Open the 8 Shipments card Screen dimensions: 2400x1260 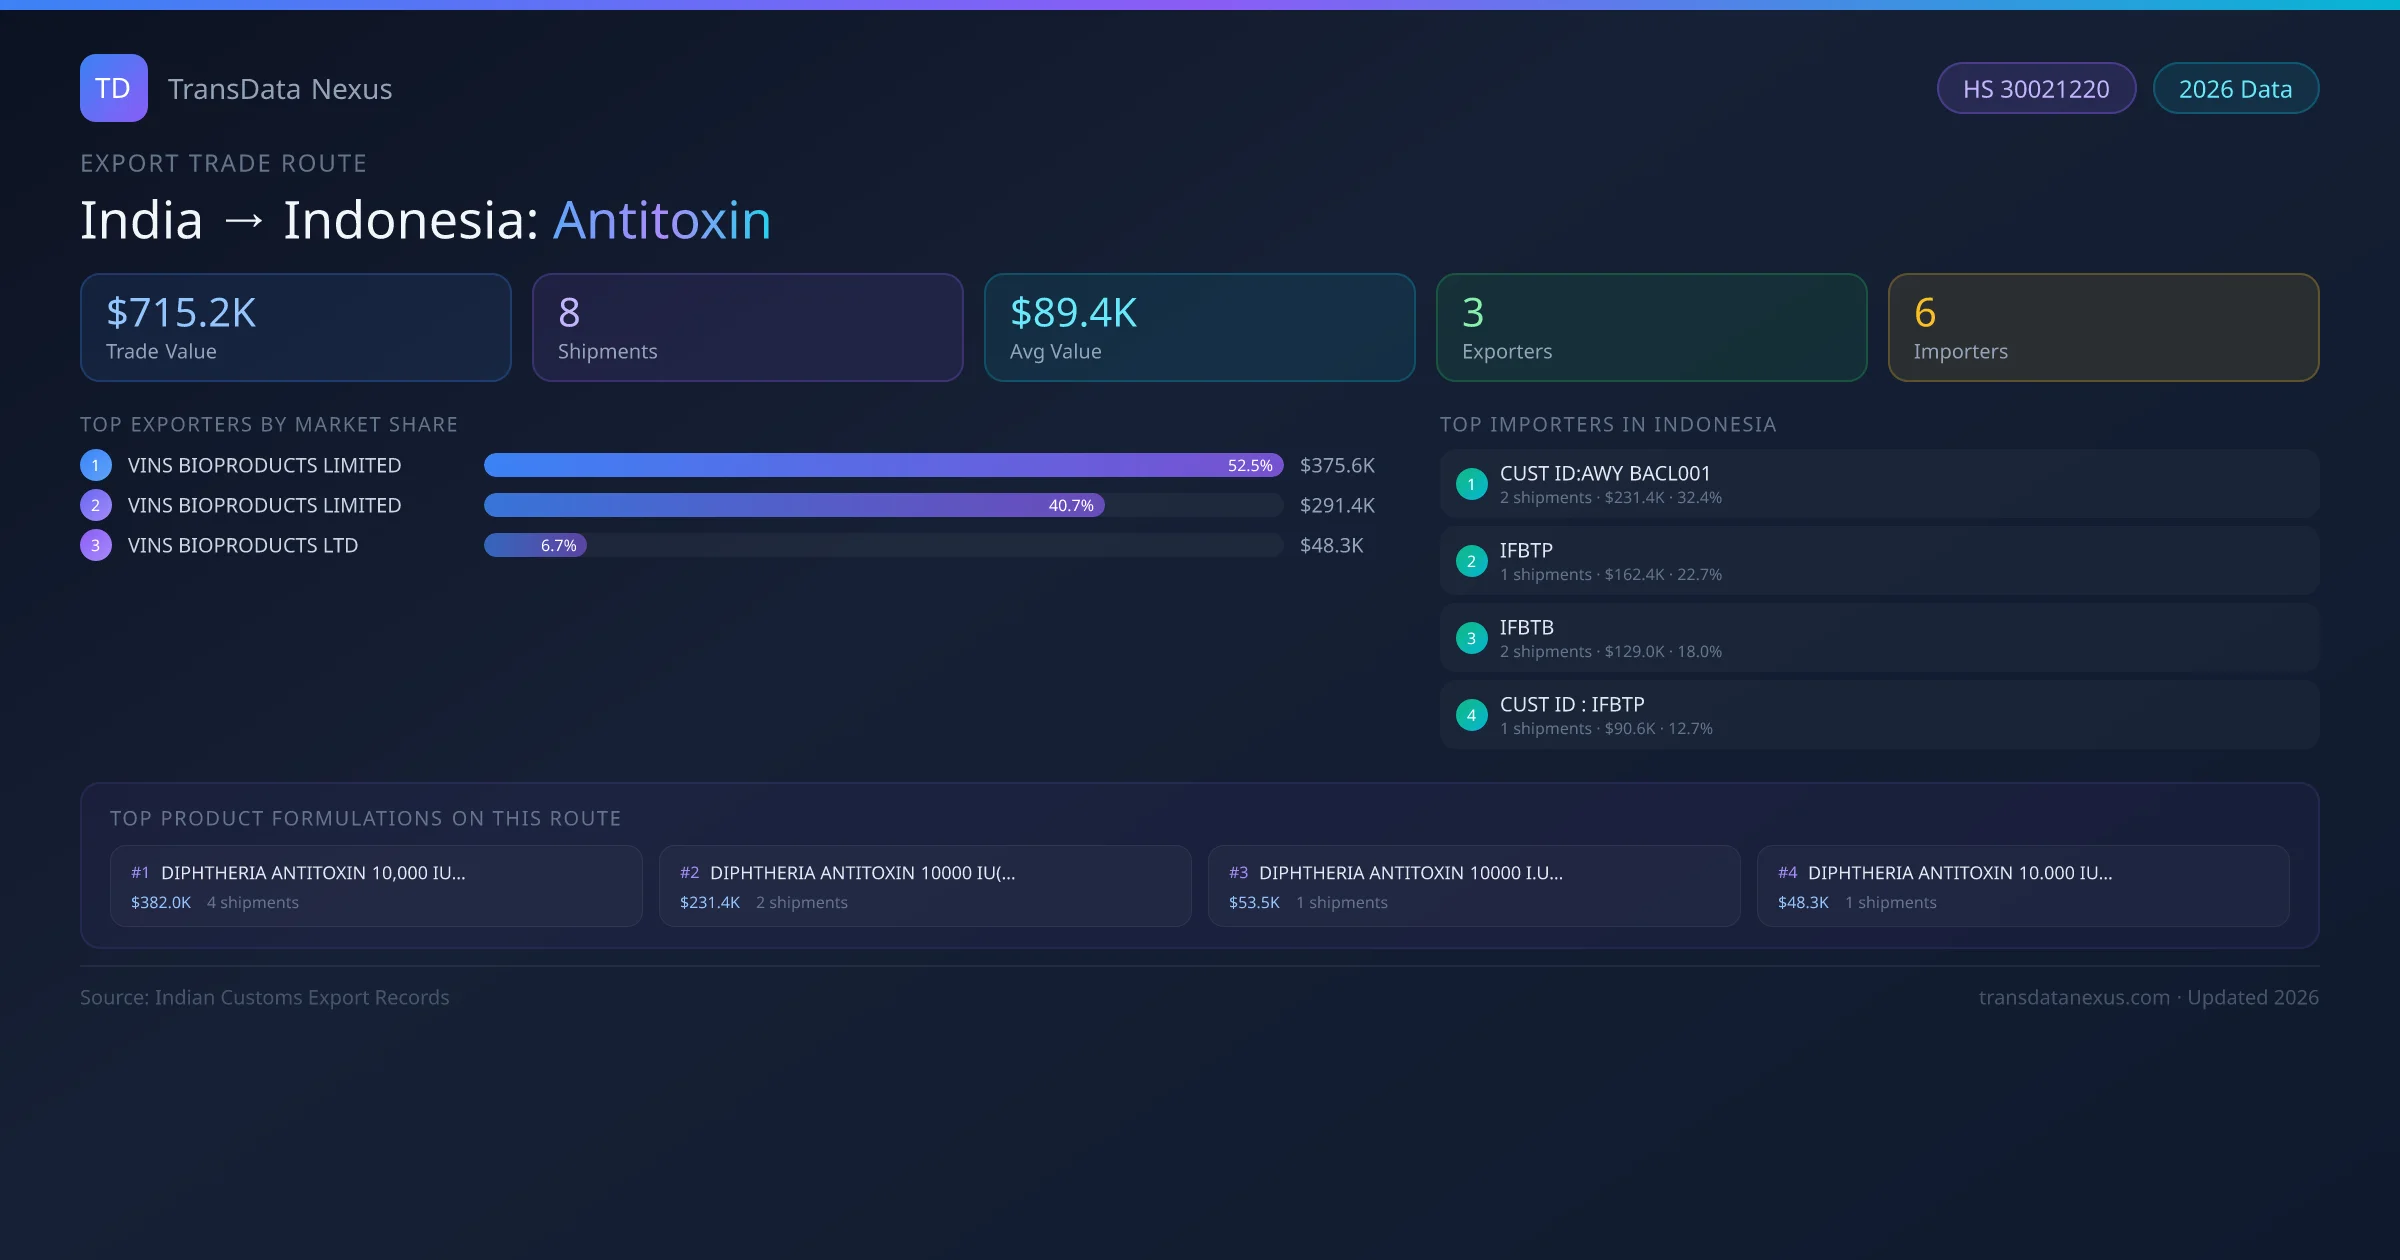[x=747, y=328]
